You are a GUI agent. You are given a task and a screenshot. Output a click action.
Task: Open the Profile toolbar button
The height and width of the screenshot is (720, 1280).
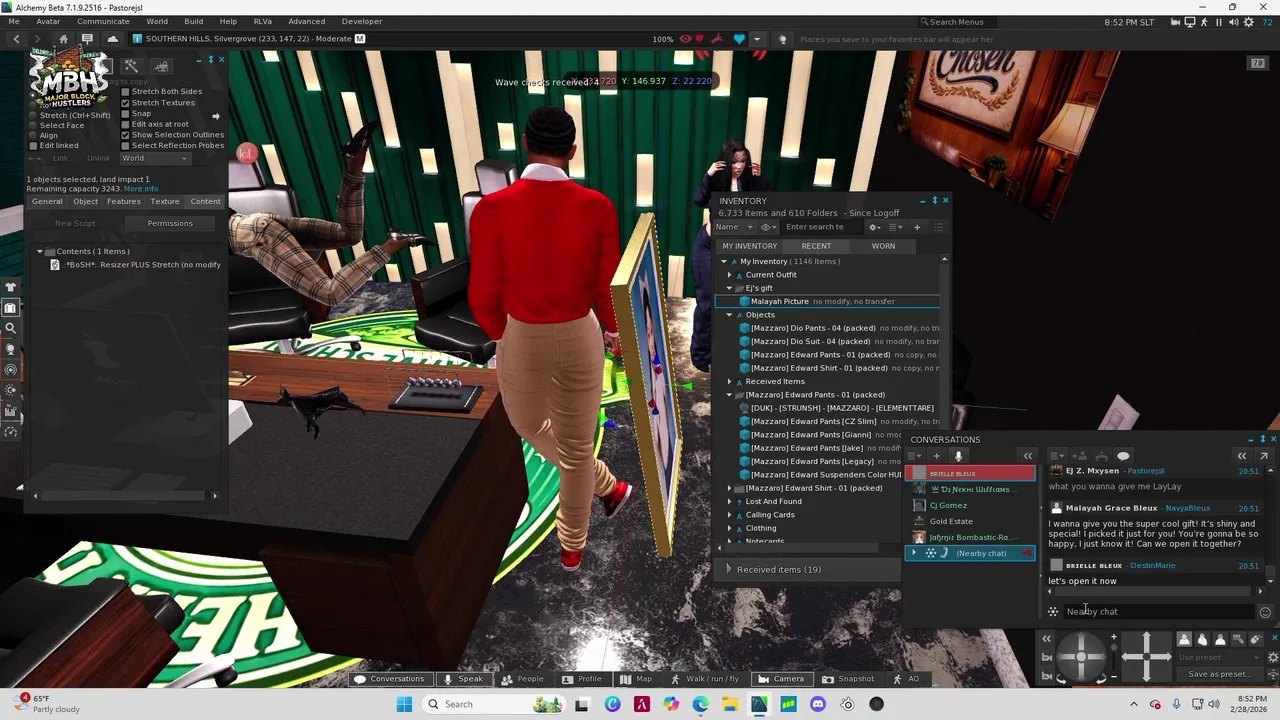[x=582, y=679]
